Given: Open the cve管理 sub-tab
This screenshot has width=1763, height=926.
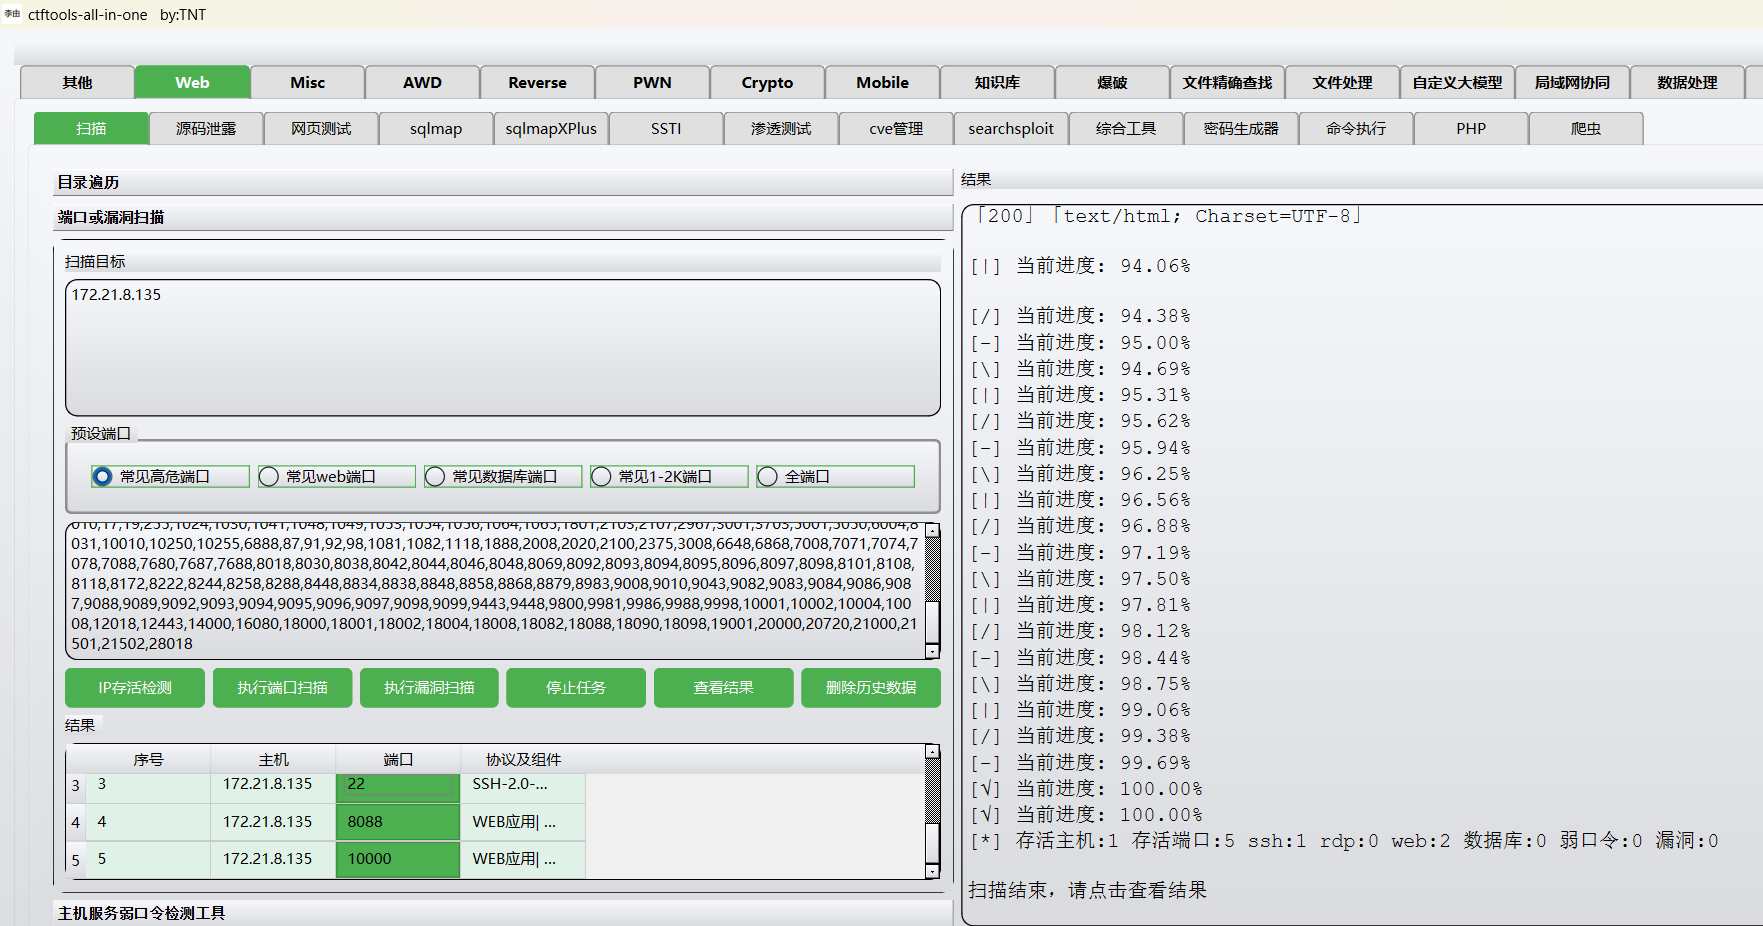Looking at the screenshot, I should coord(896,128).
